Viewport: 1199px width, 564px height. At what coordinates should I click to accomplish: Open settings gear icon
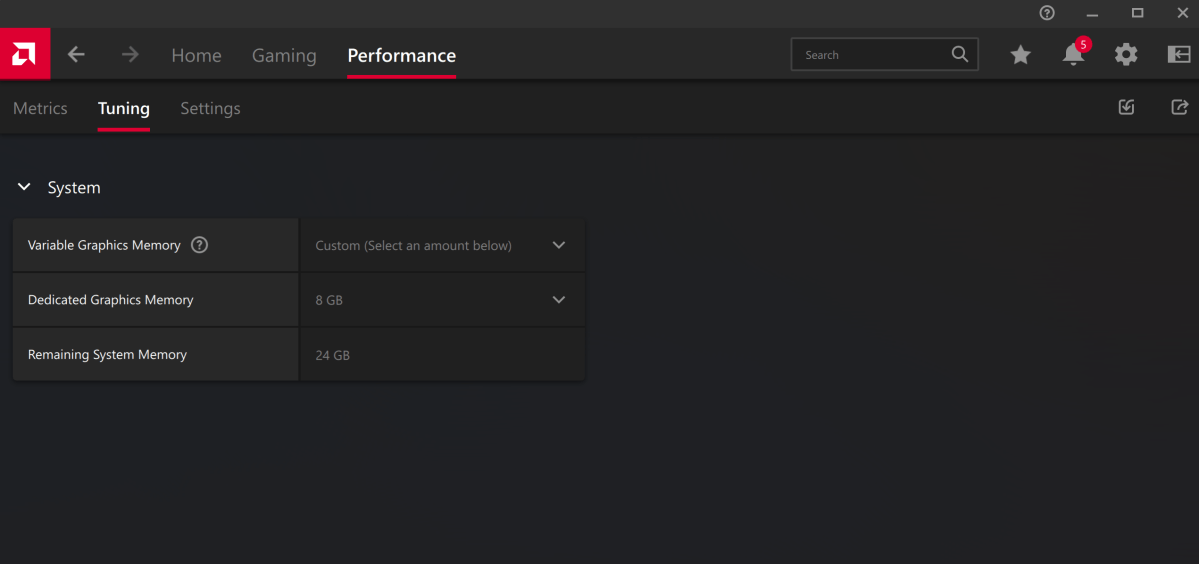click(x=1126, y=54)
